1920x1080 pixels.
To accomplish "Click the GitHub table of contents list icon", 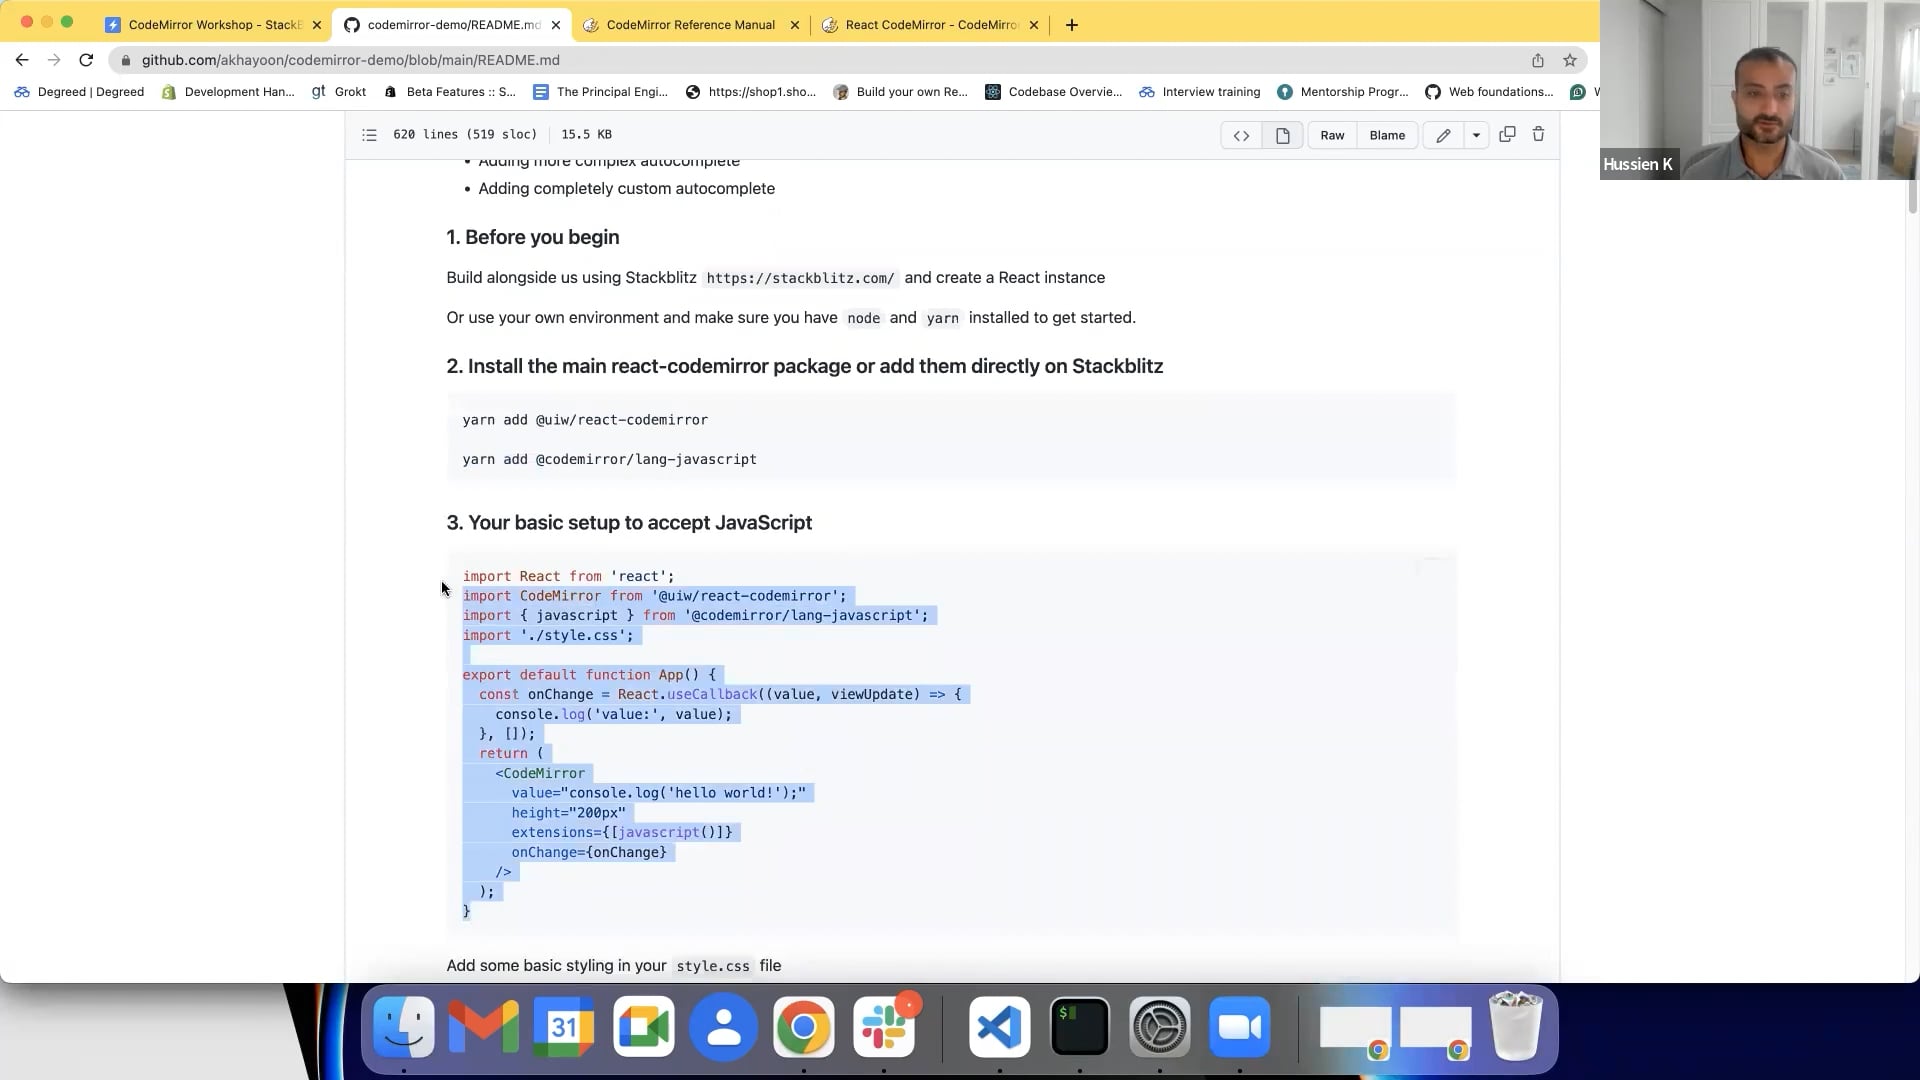I will pos(369,135).
